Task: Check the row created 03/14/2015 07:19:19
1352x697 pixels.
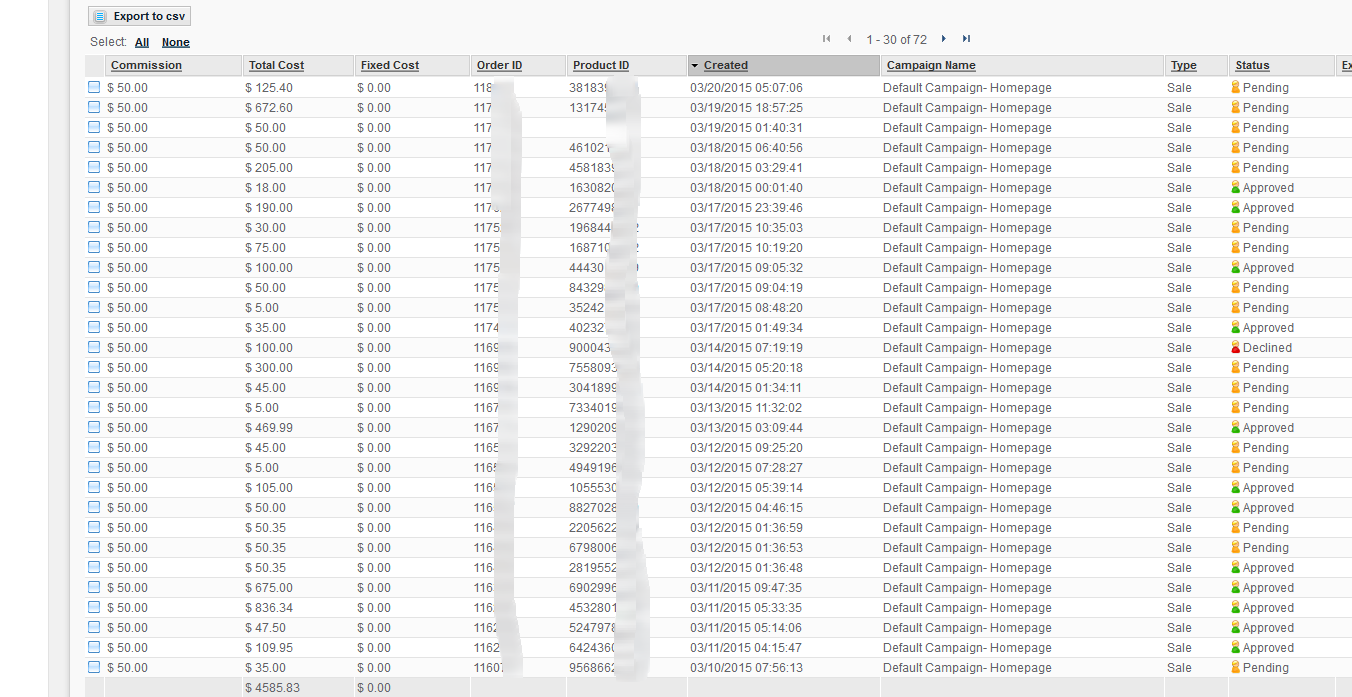Action: click(x=94, y=347)
